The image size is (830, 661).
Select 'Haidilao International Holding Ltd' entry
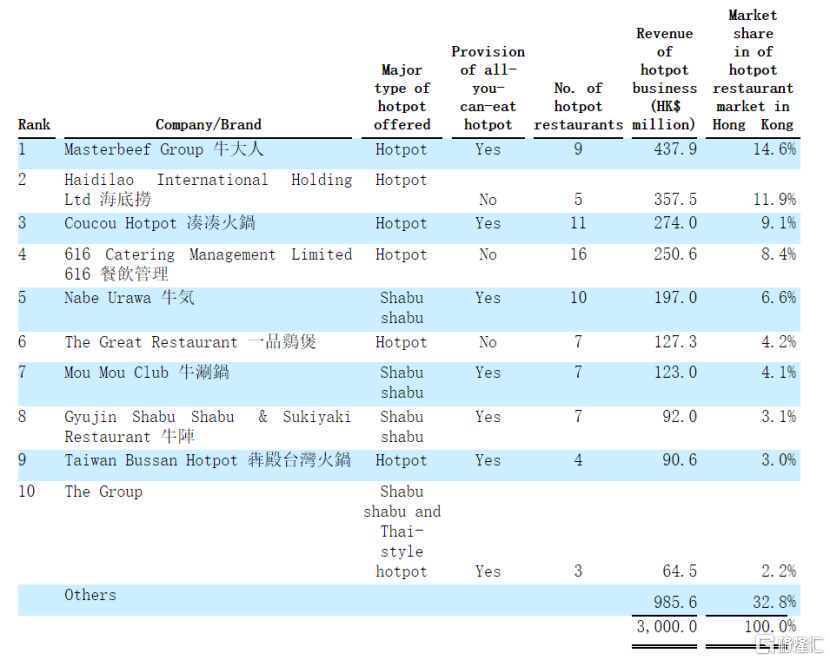point(208,189)
